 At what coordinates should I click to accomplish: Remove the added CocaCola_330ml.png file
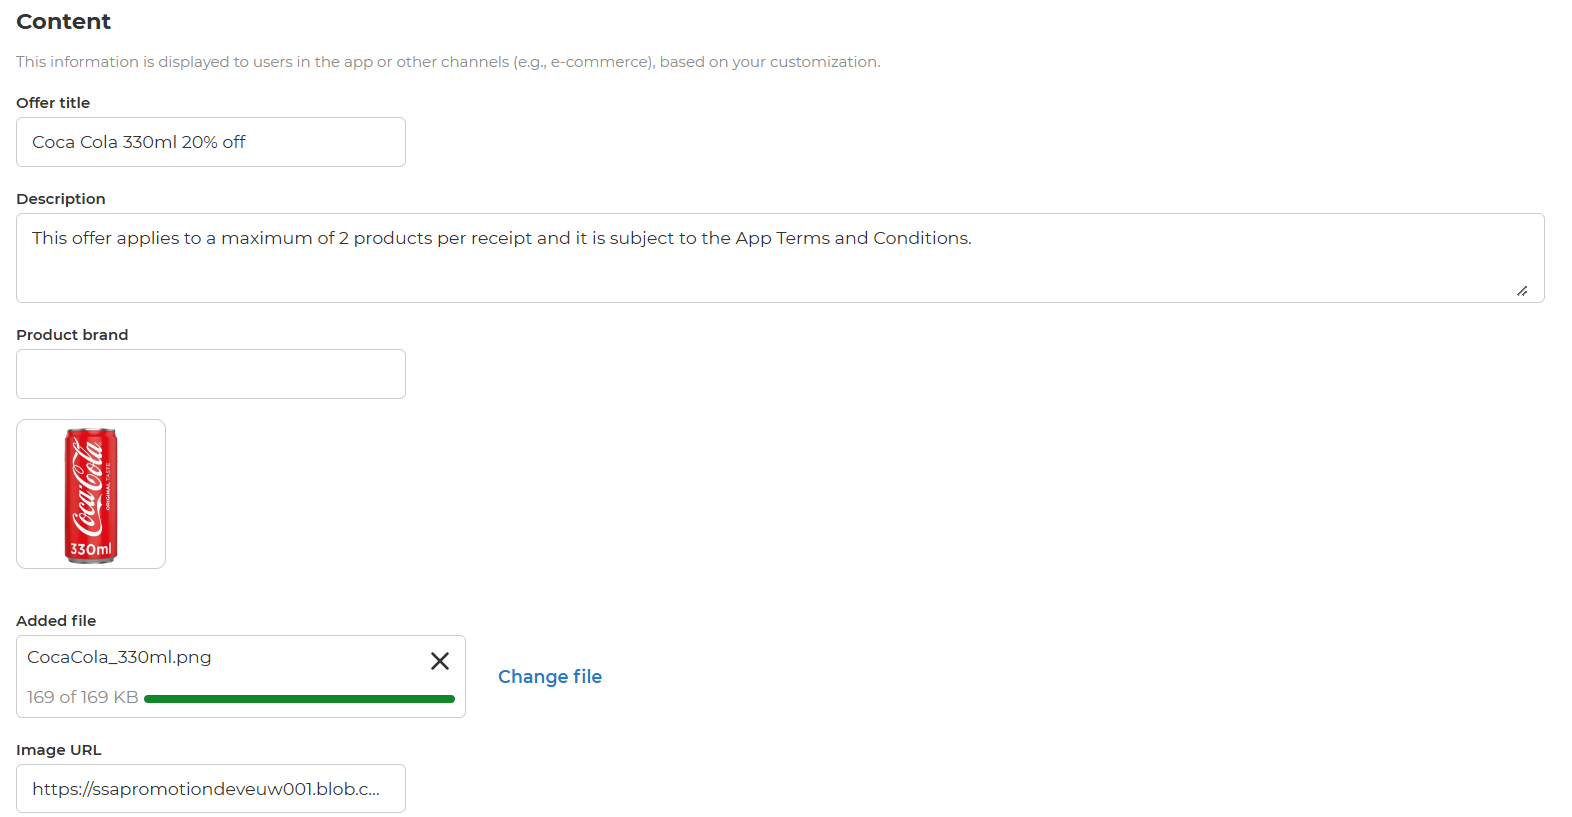pos(440,661)
